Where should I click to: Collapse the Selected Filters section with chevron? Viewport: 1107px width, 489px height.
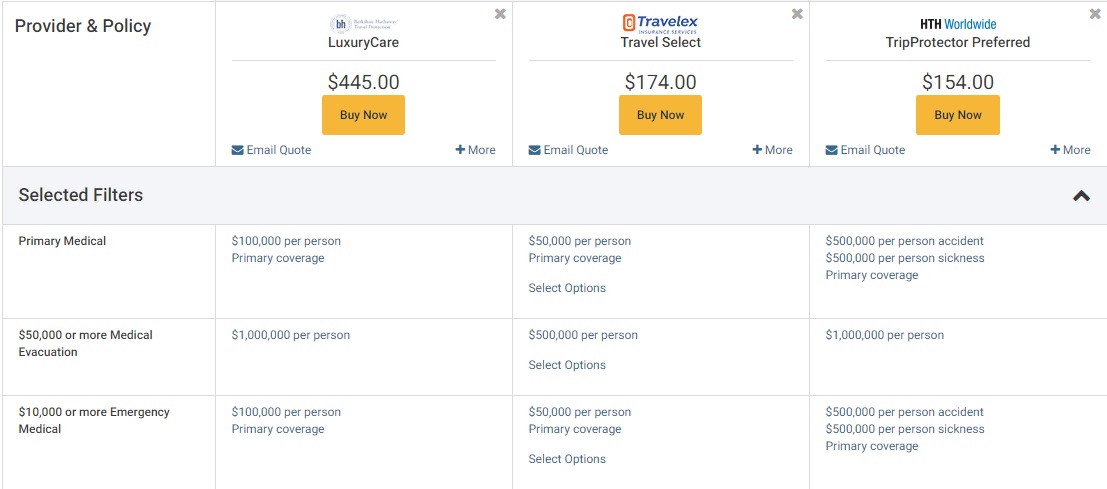(1081, 195)
